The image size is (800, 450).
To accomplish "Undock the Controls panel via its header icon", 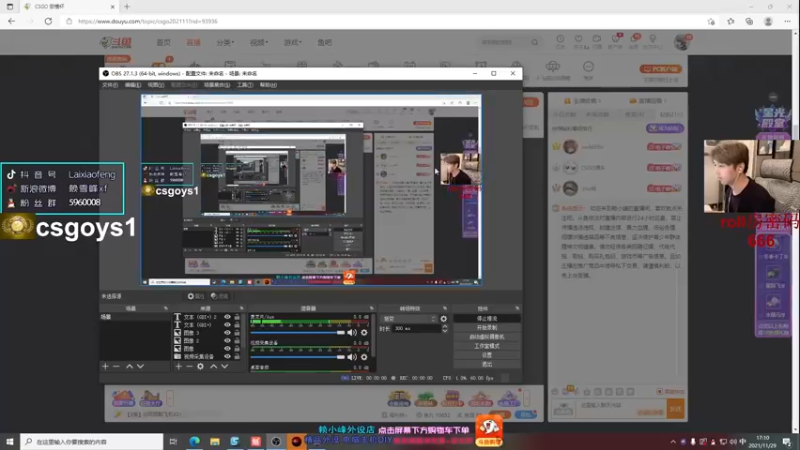I will [x=517, y=308].
